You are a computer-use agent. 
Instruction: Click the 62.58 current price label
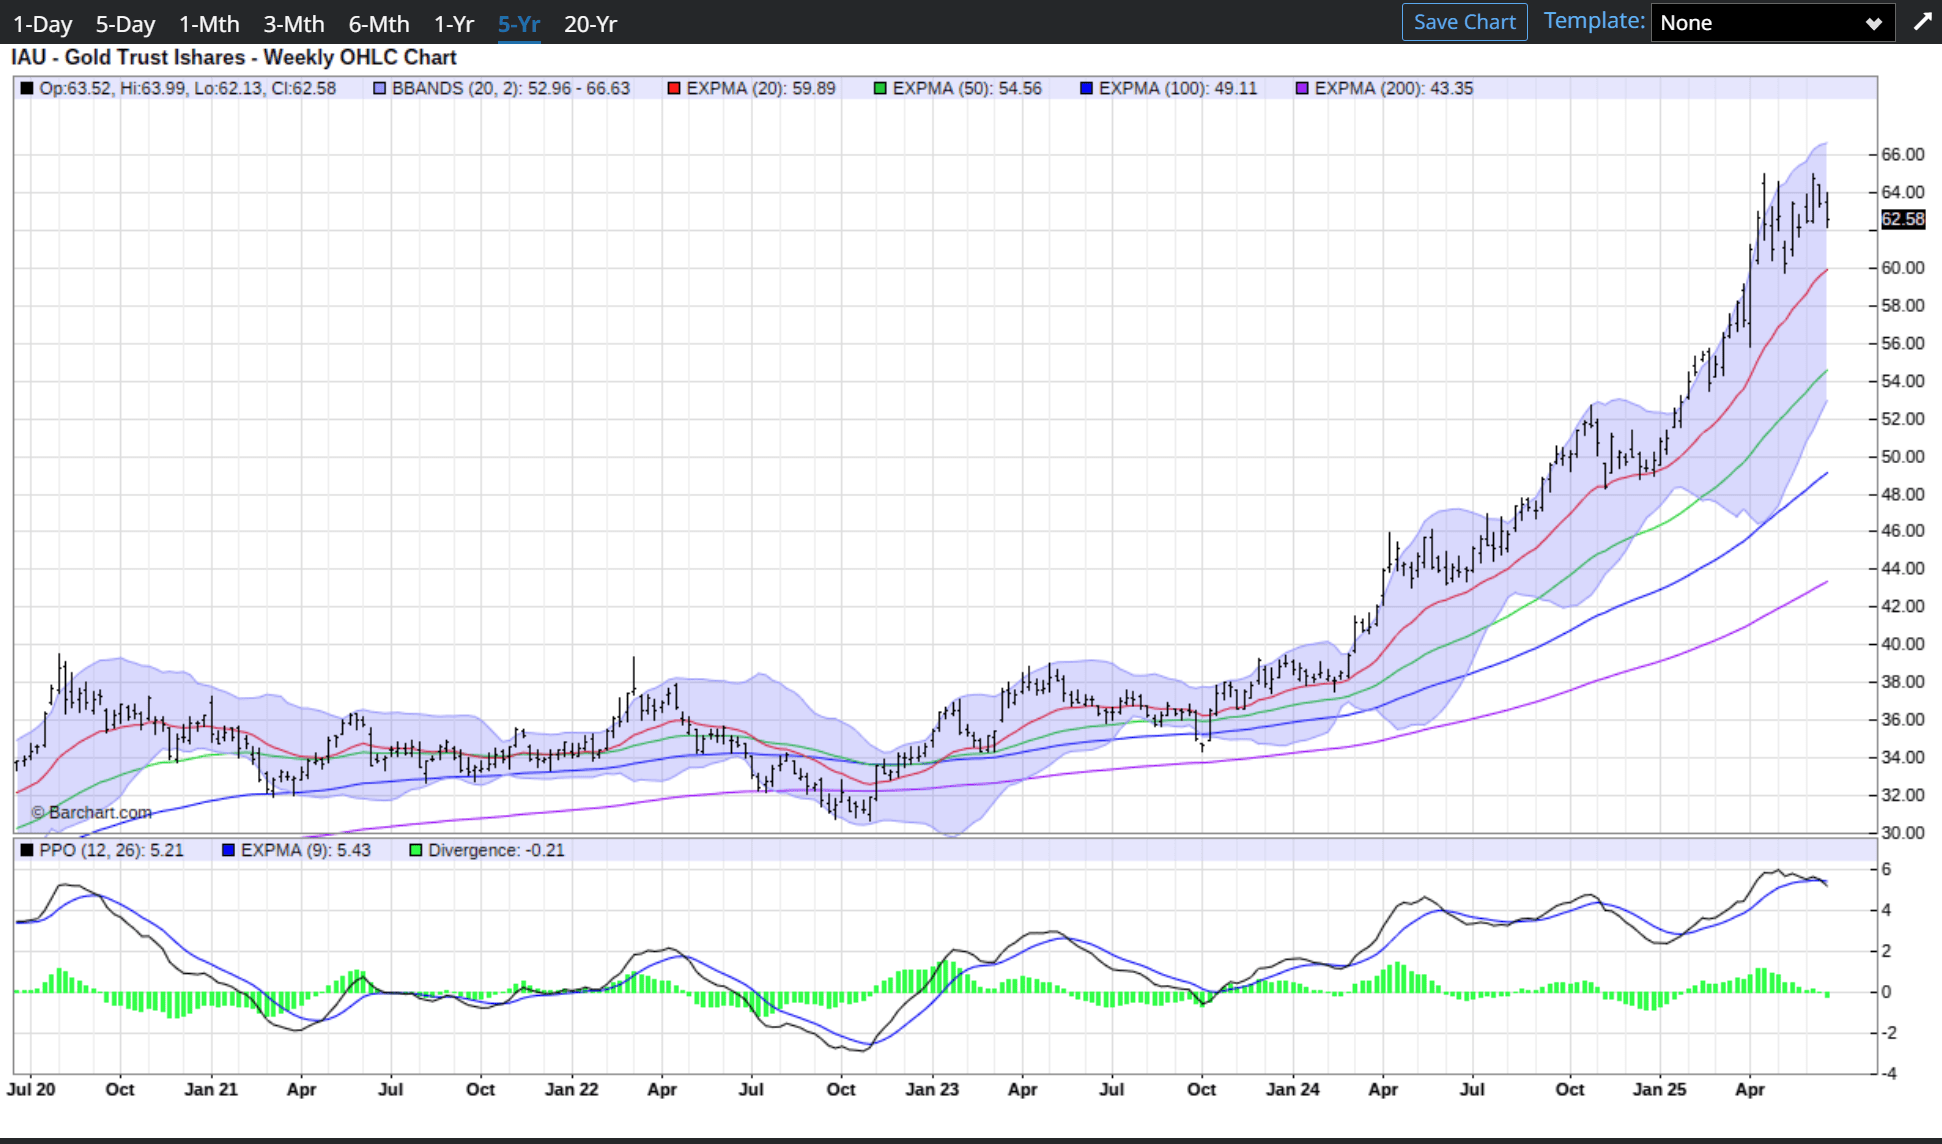tap(1902, 219)
